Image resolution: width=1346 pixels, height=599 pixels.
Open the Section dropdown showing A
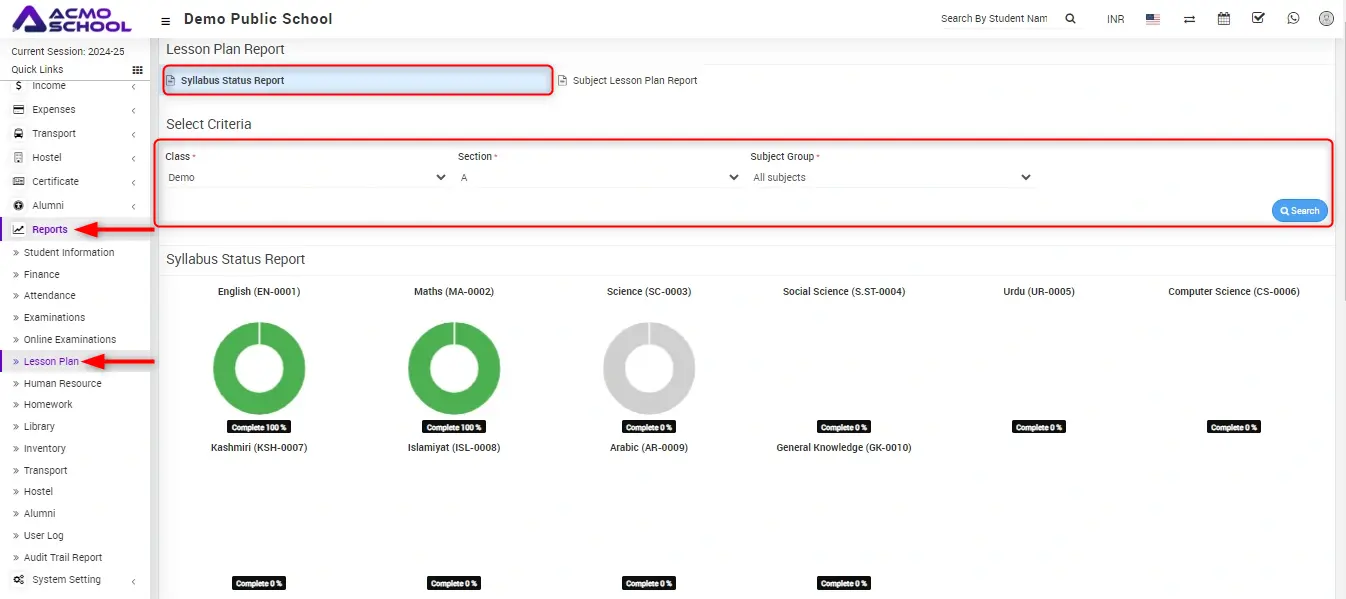pyautogui.click(x=599, y=178)
